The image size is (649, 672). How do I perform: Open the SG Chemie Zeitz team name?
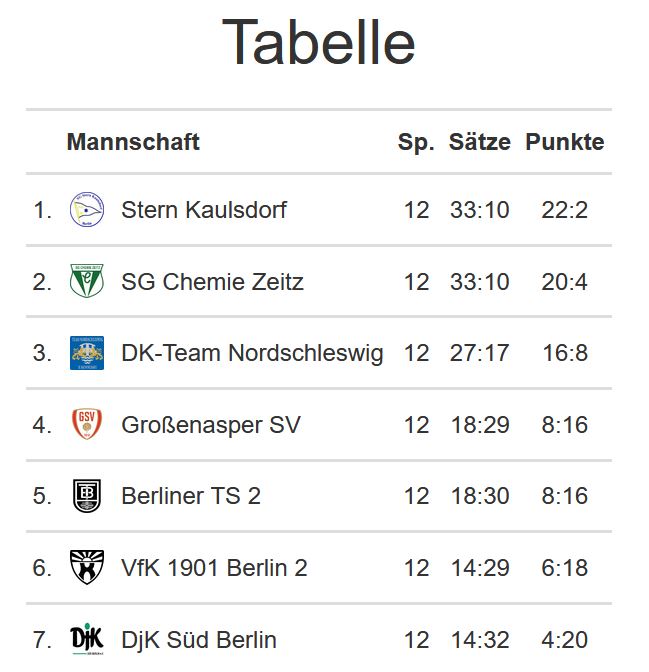(212, 282)
